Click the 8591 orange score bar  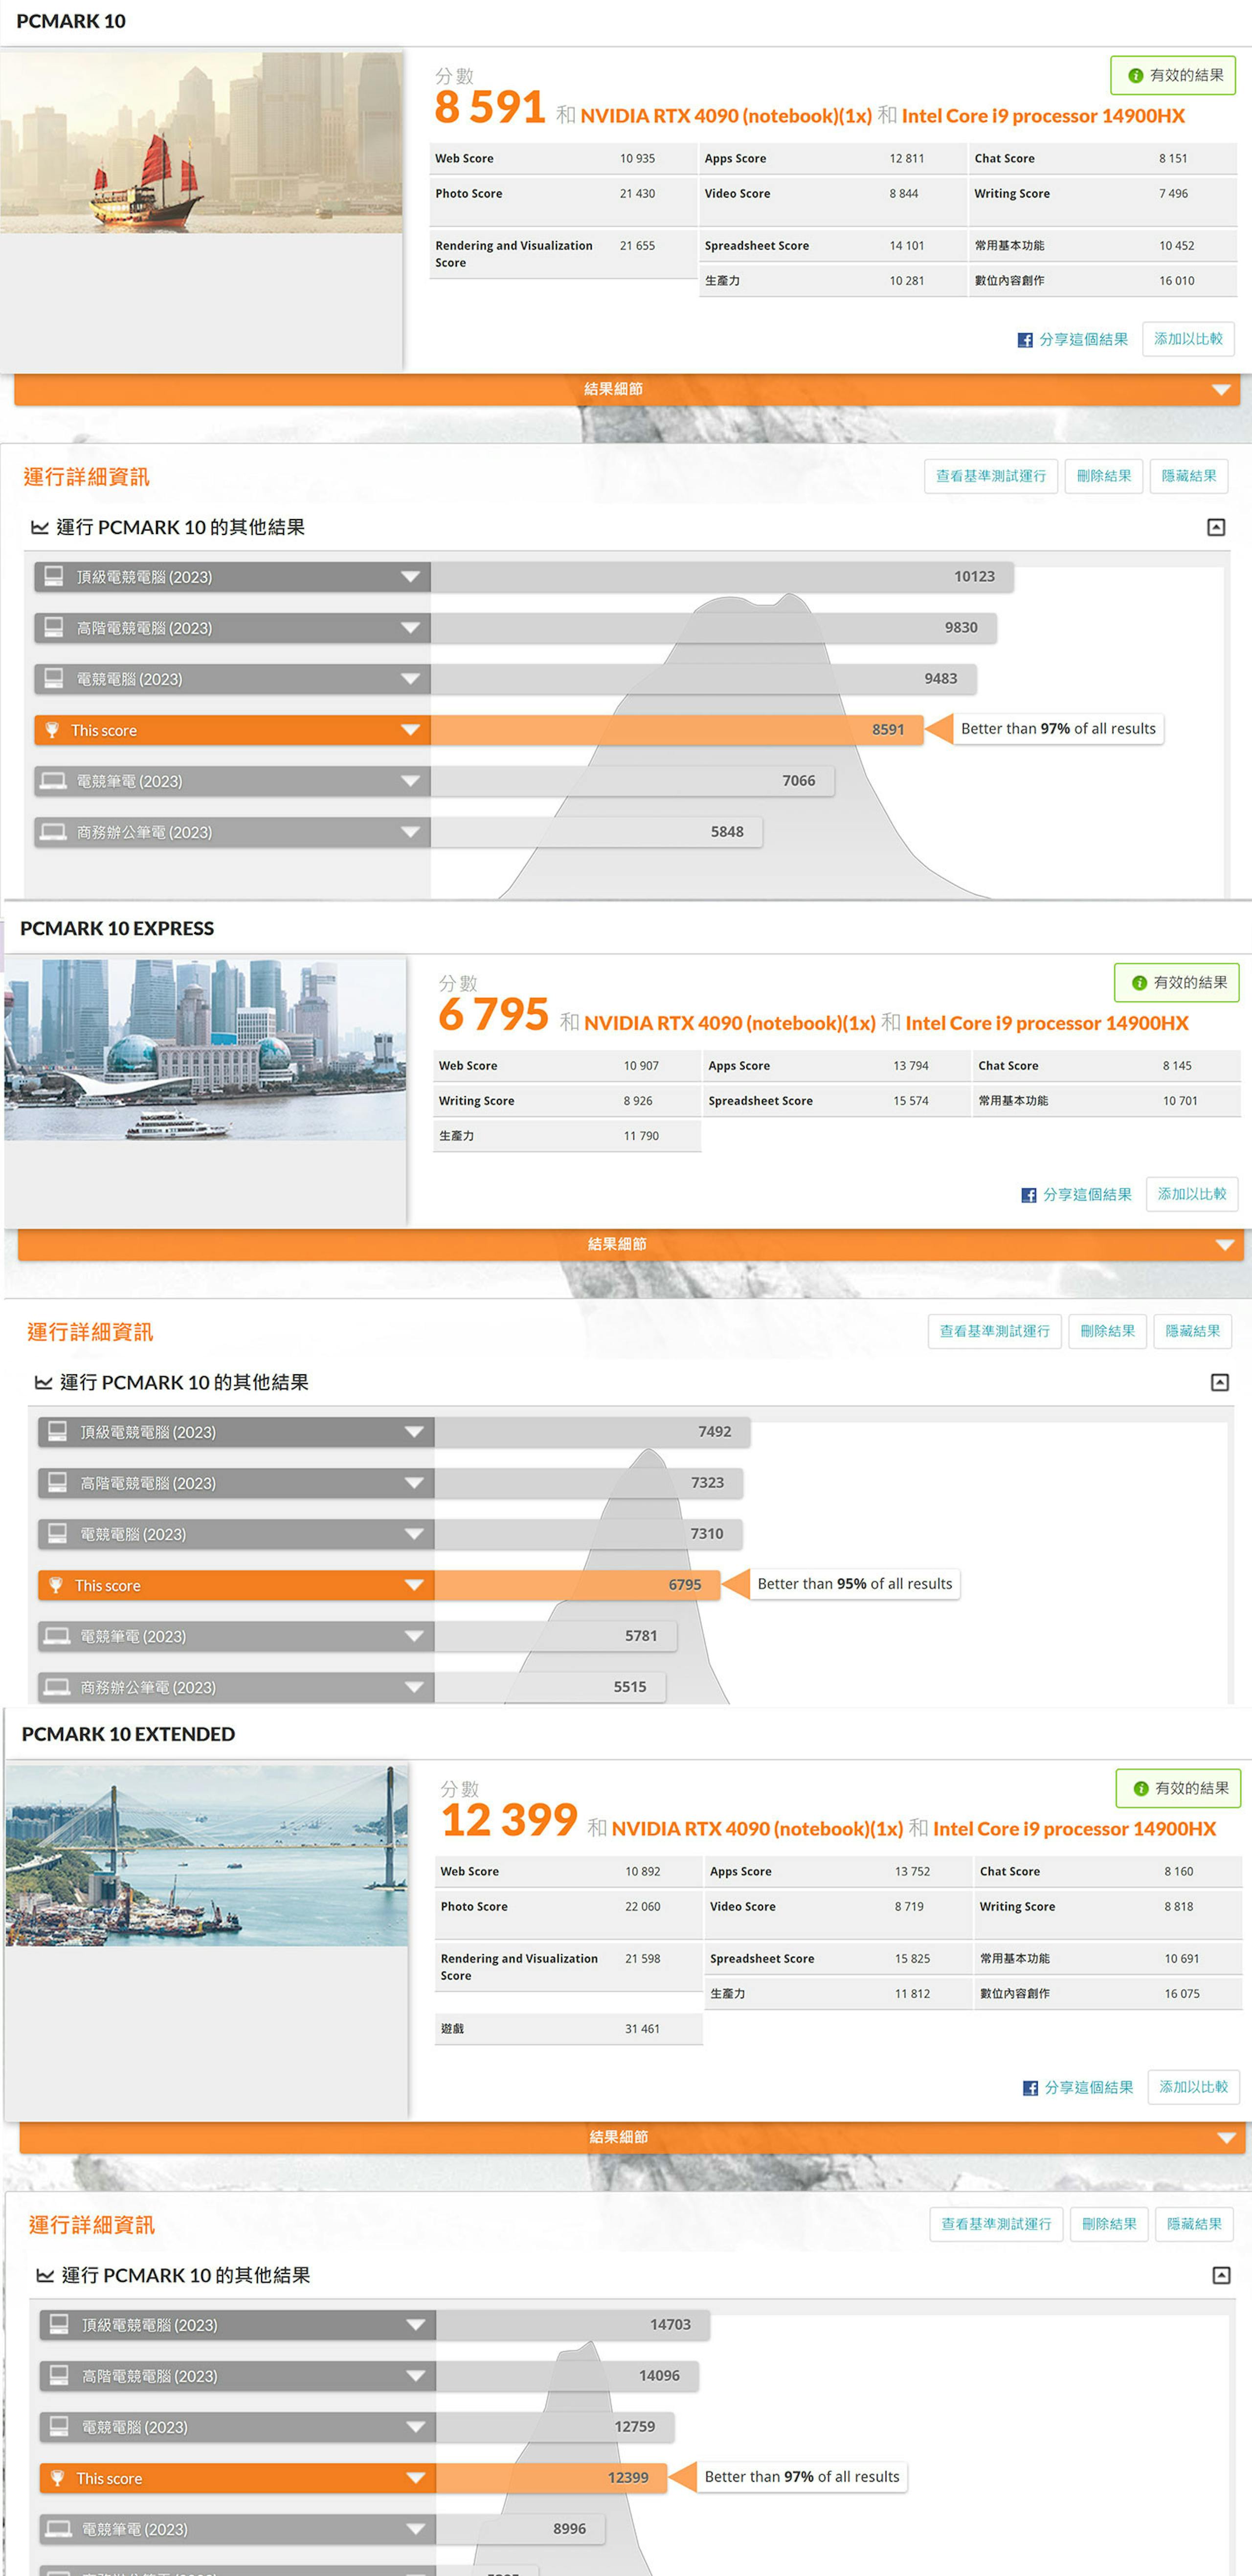click(677, 730)
